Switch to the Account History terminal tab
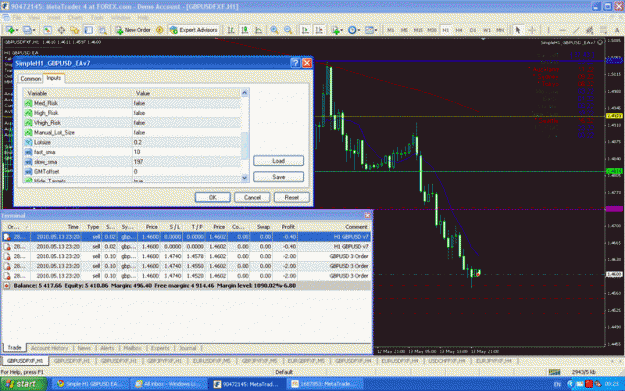 click(49, 348)
